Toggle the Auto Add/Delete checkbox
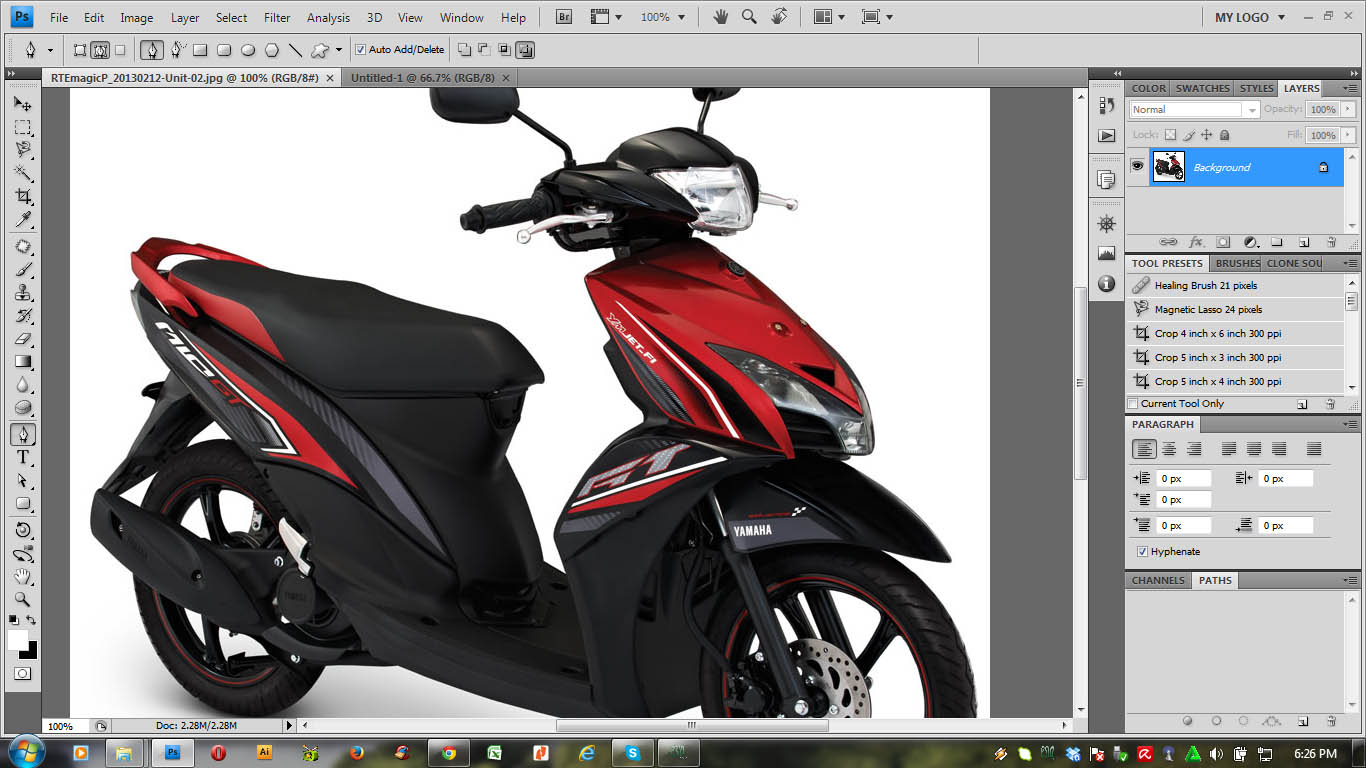1366x768 pixels. (361, 49)
